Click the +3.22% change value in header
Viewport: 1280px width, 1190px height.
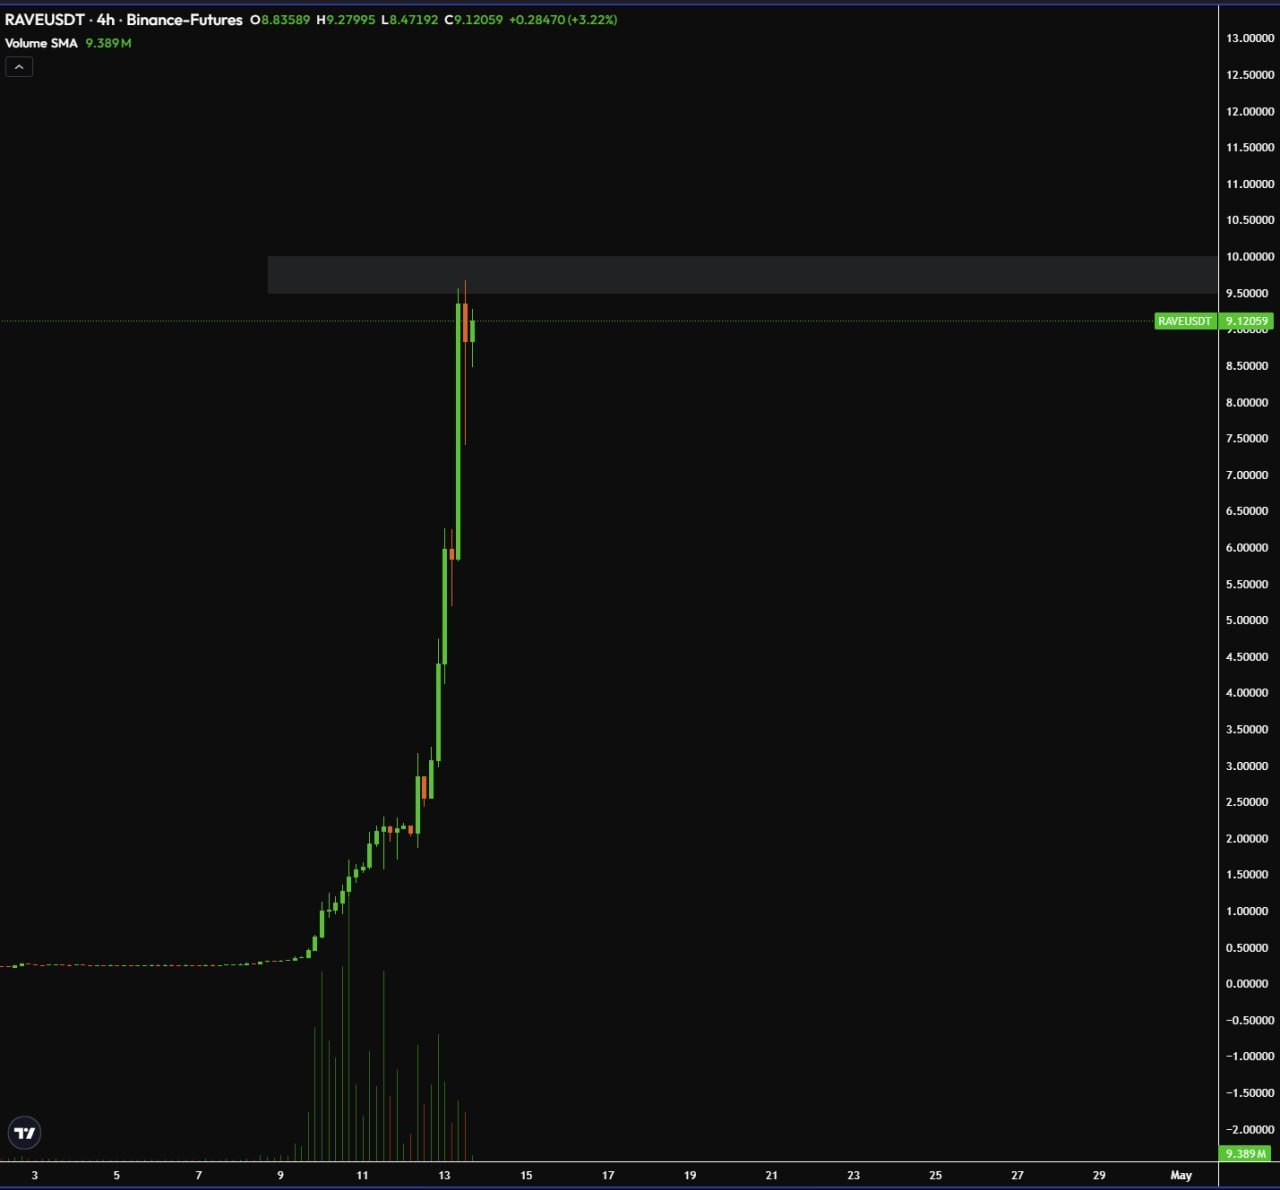[592, 20]
